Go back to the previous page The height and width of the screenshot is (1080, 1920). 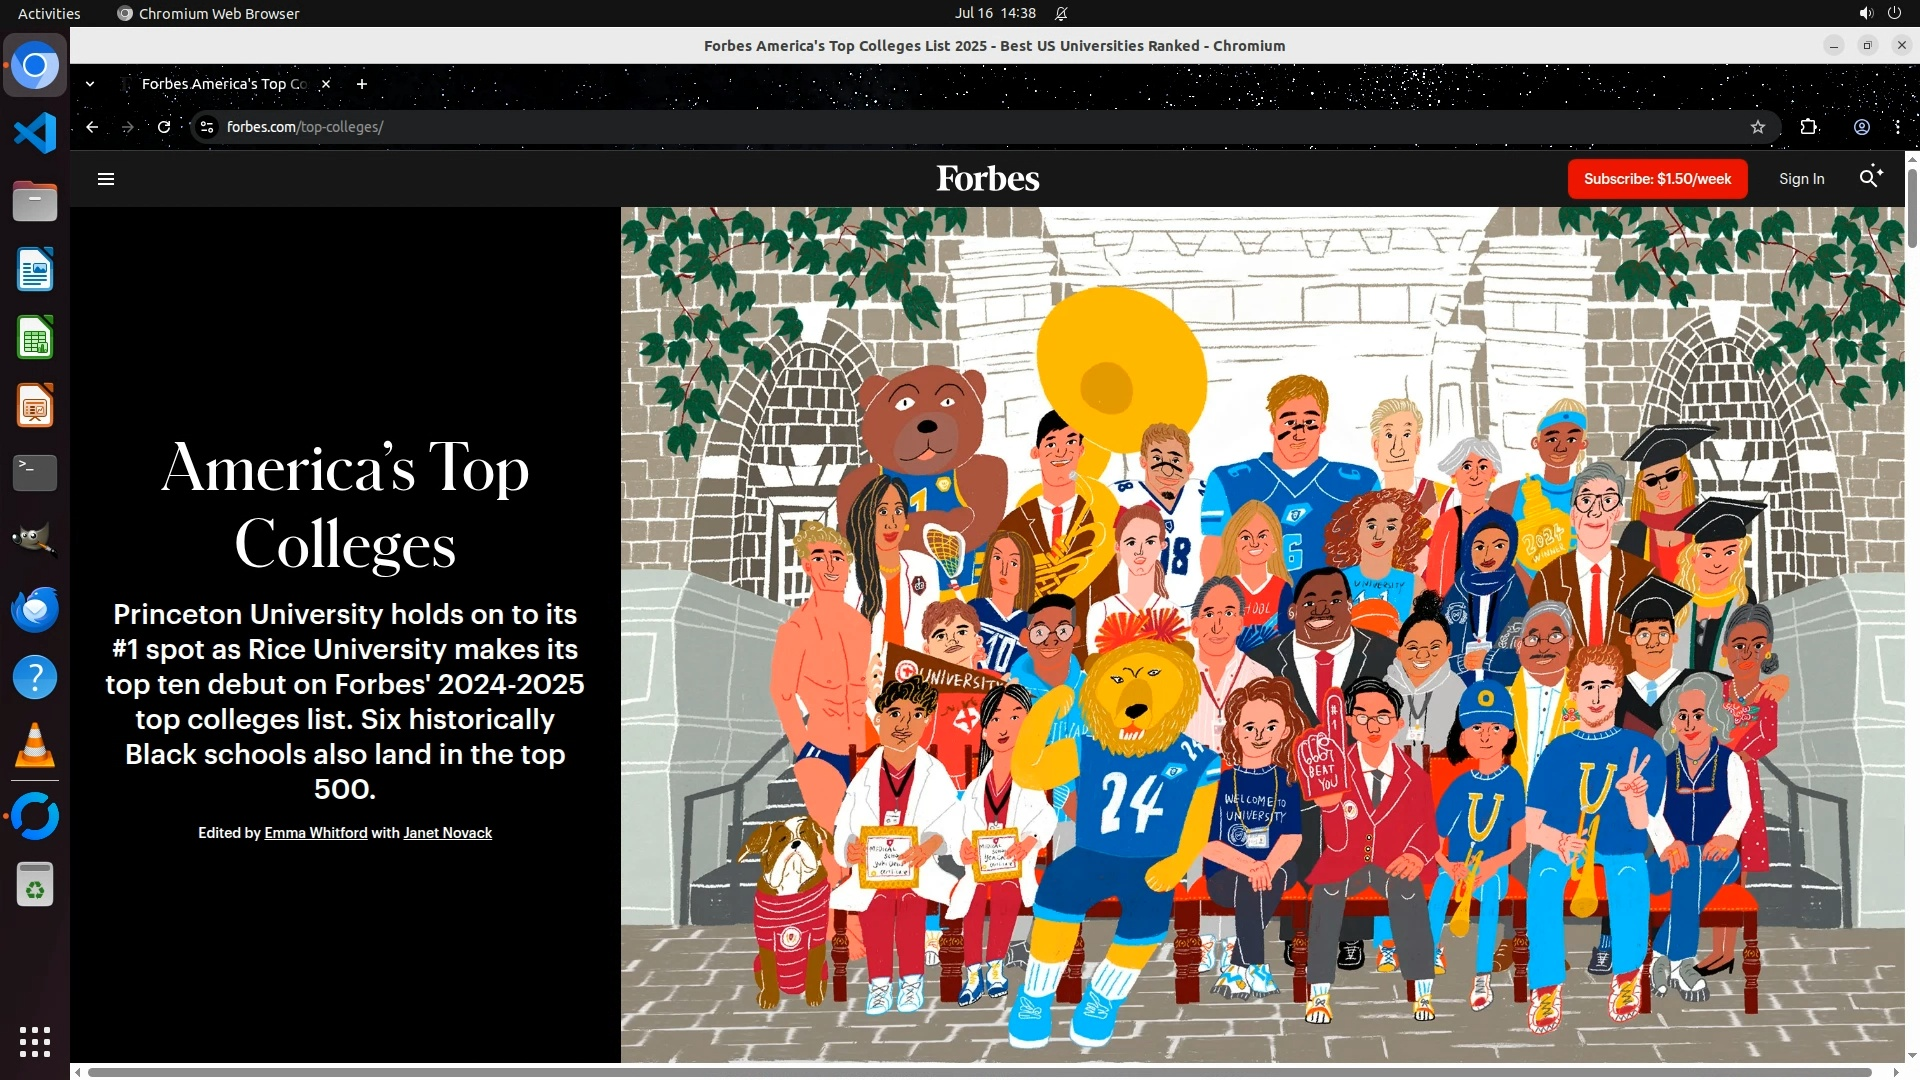(x=92, y=127)
